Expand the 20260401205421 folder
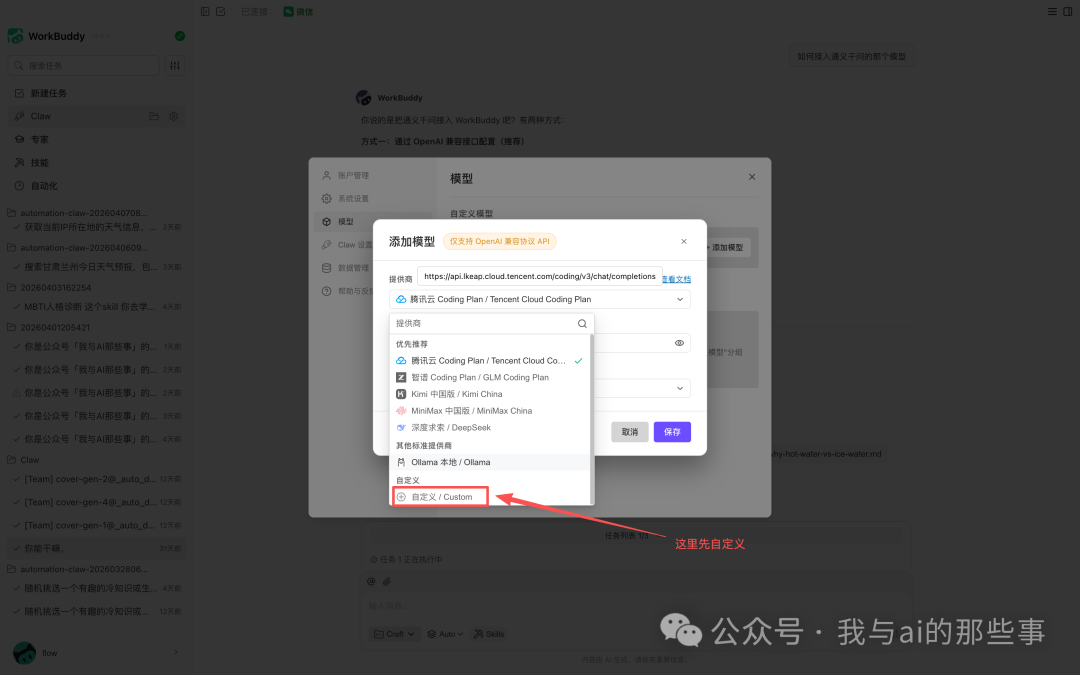The width and height of the screenshot is (1080, 675). pyautogui.click(x=48, y=327)
